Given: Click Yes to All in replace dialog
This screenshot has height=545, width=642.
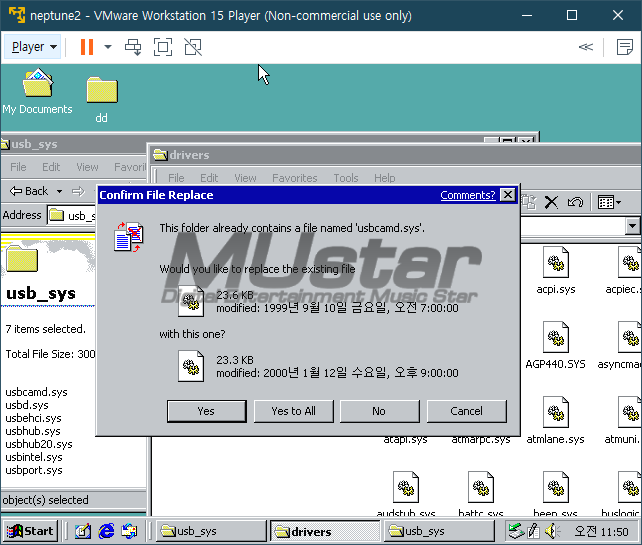Looking at the screenshot, I should (x=294, y=411).
